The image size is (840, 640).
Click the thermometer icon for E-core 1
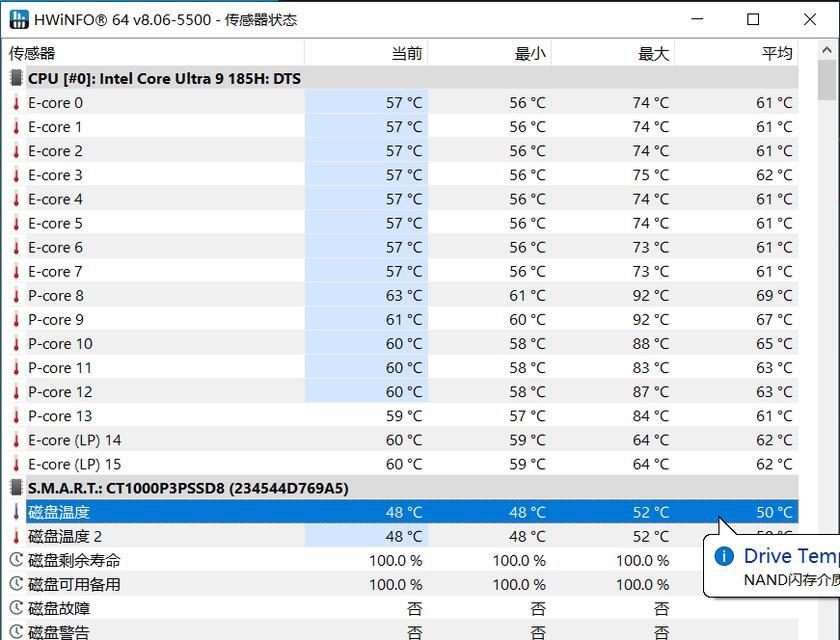[x=16, y=127]
